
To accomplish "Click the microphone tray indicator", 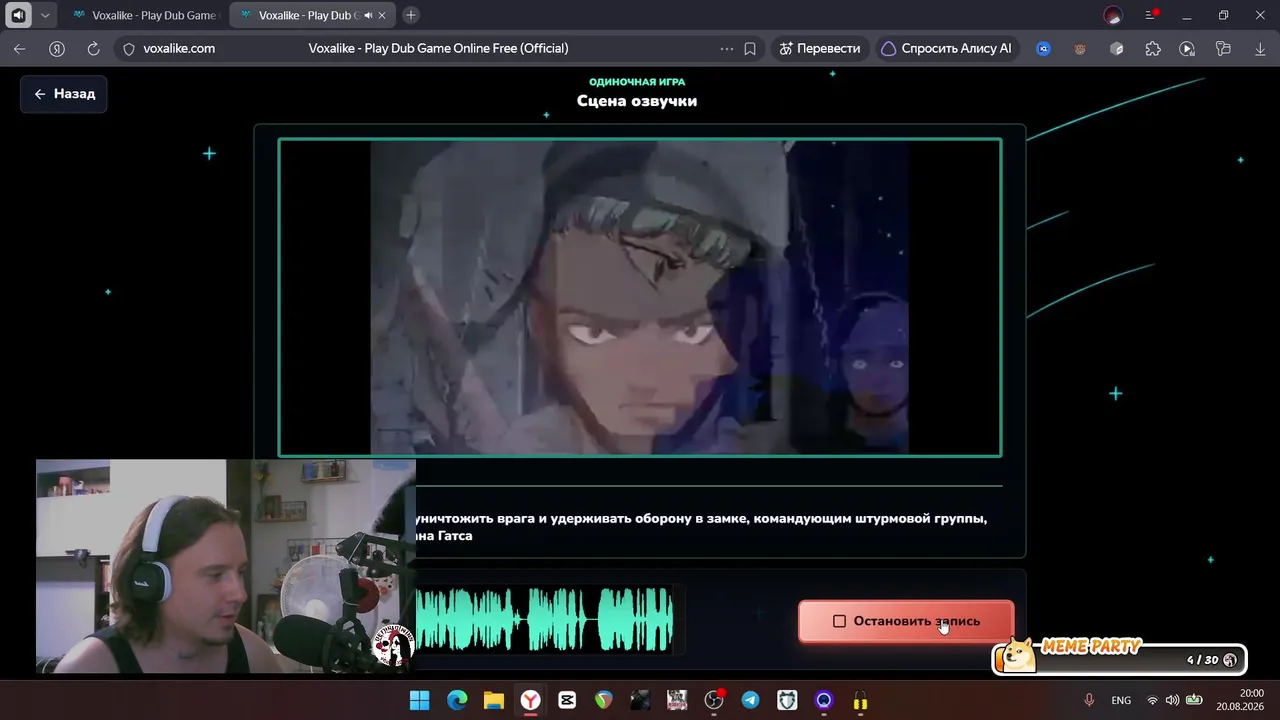I will click(1090, 700).
